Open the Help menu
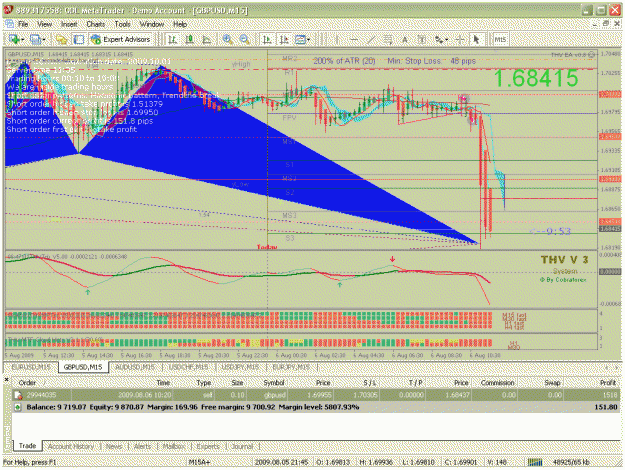Viewport: 625px width, 470px height. 180,24
